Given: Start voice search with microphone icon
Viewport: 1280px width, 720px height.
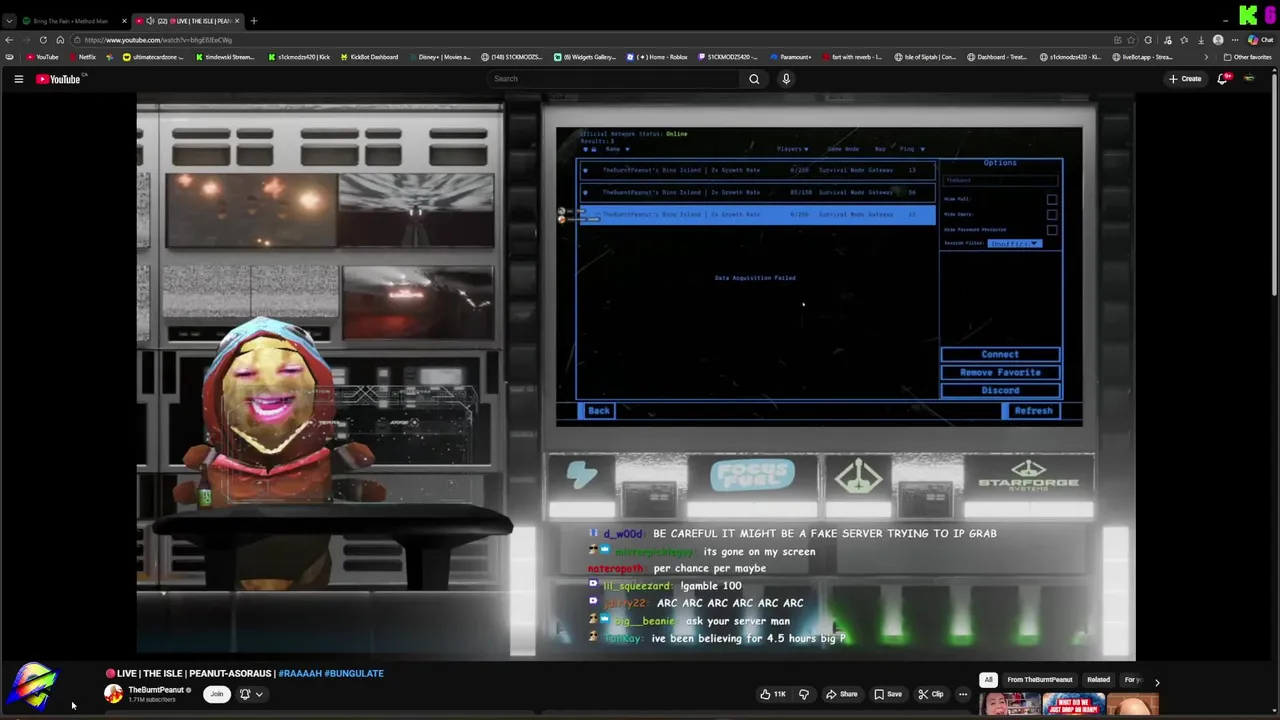Looking at the screenshot, I should point(786,79).
